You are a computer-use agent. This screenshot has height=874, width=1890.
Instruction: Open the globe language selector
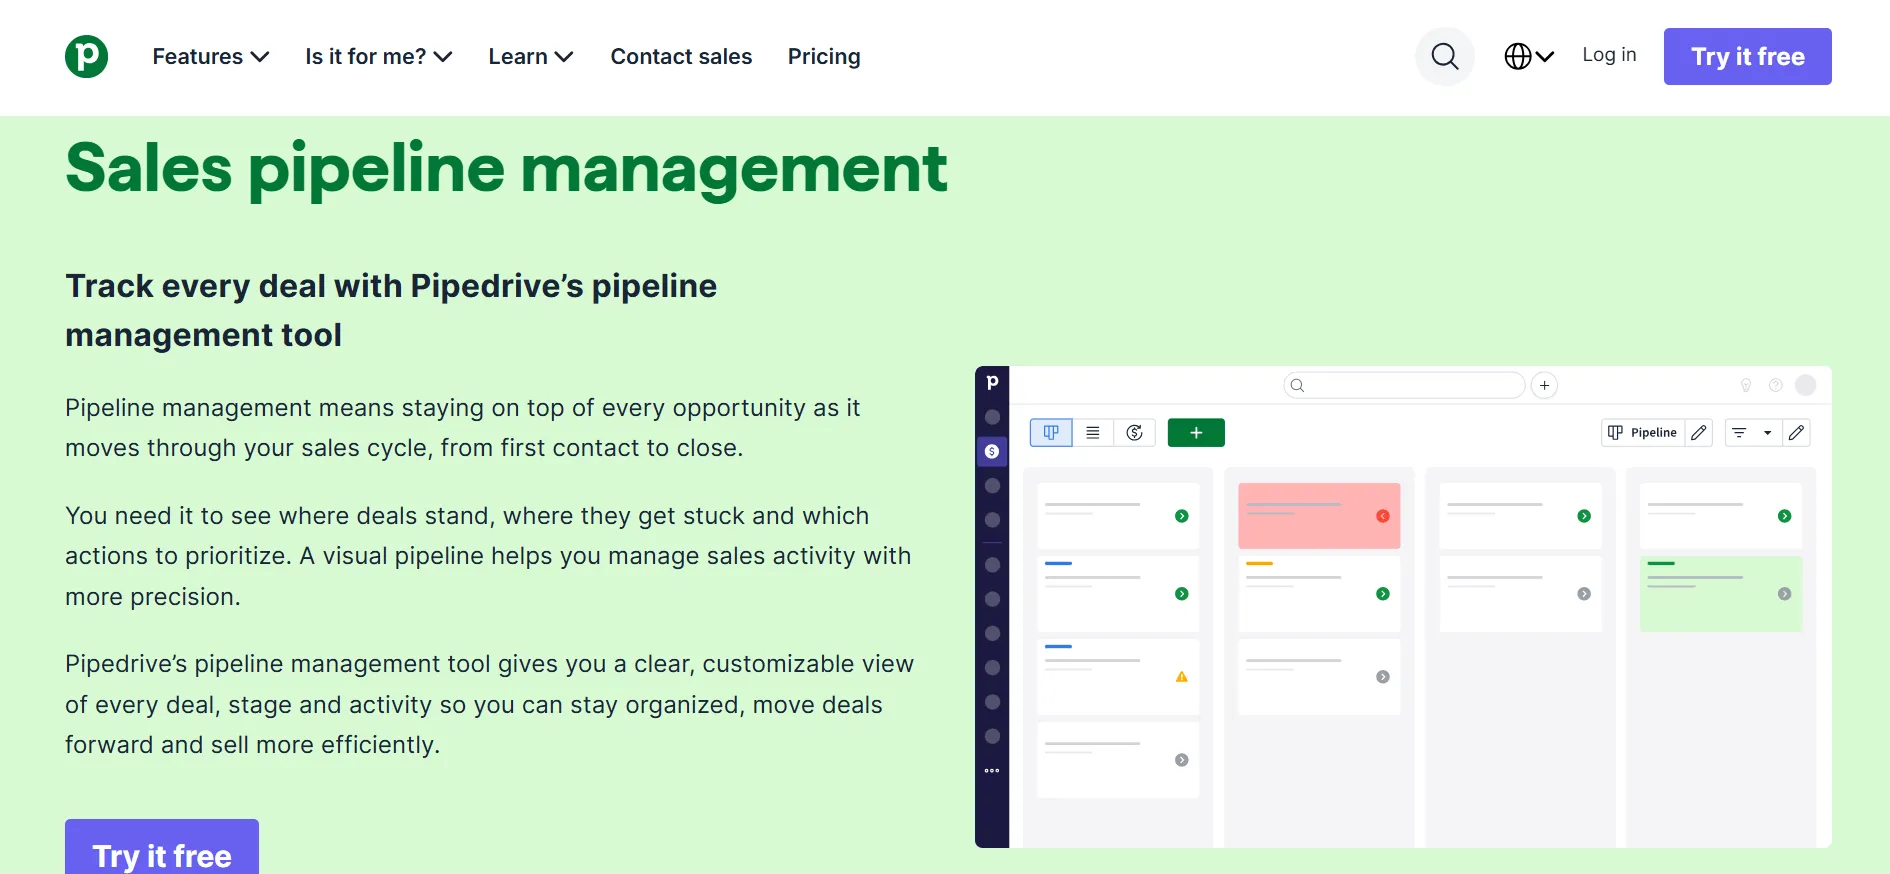[1528, 56]
